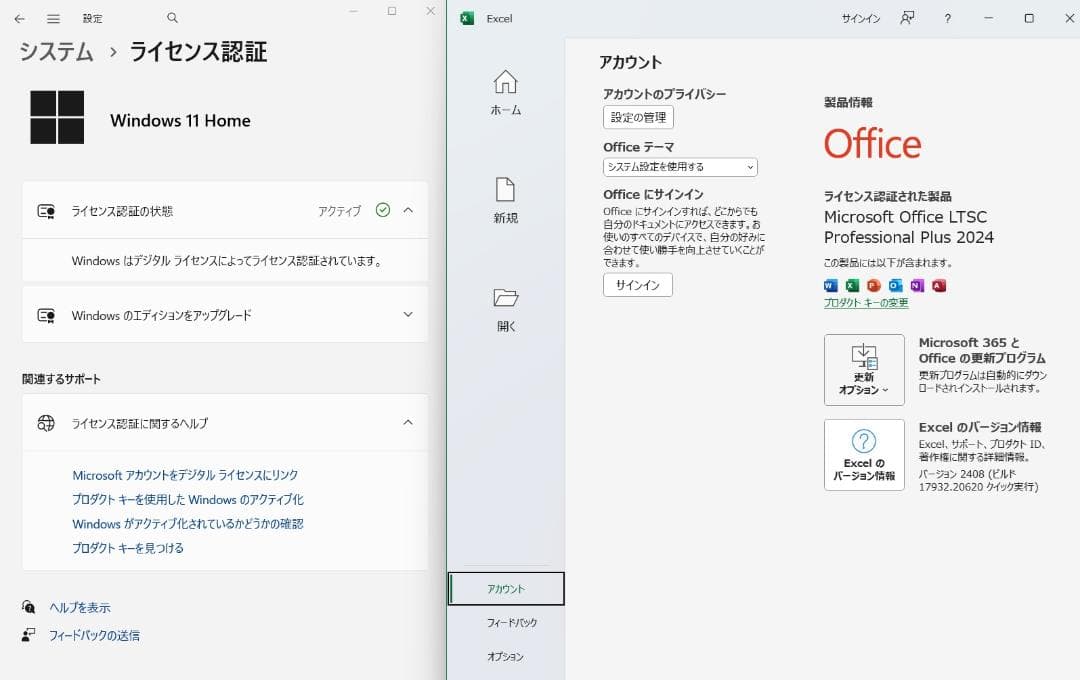Open Word from the included products icons
The height and width of the screenshot is (680, 1080).
point(831,286)
